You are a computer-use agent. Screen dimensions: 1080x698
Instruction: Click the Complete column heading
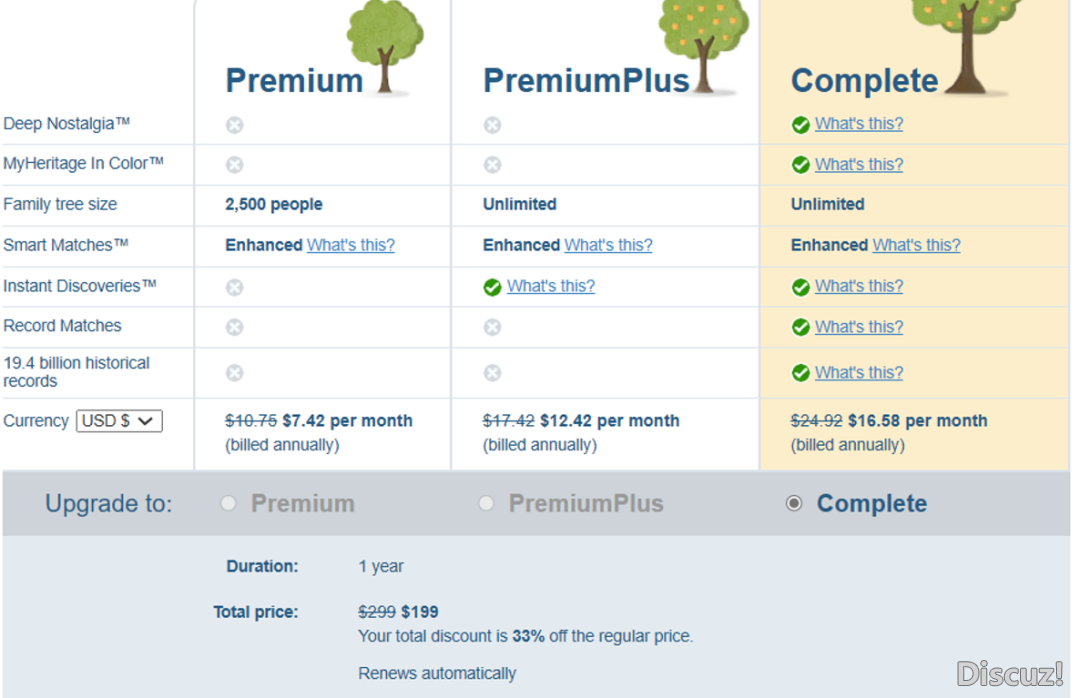coord(864,81)
